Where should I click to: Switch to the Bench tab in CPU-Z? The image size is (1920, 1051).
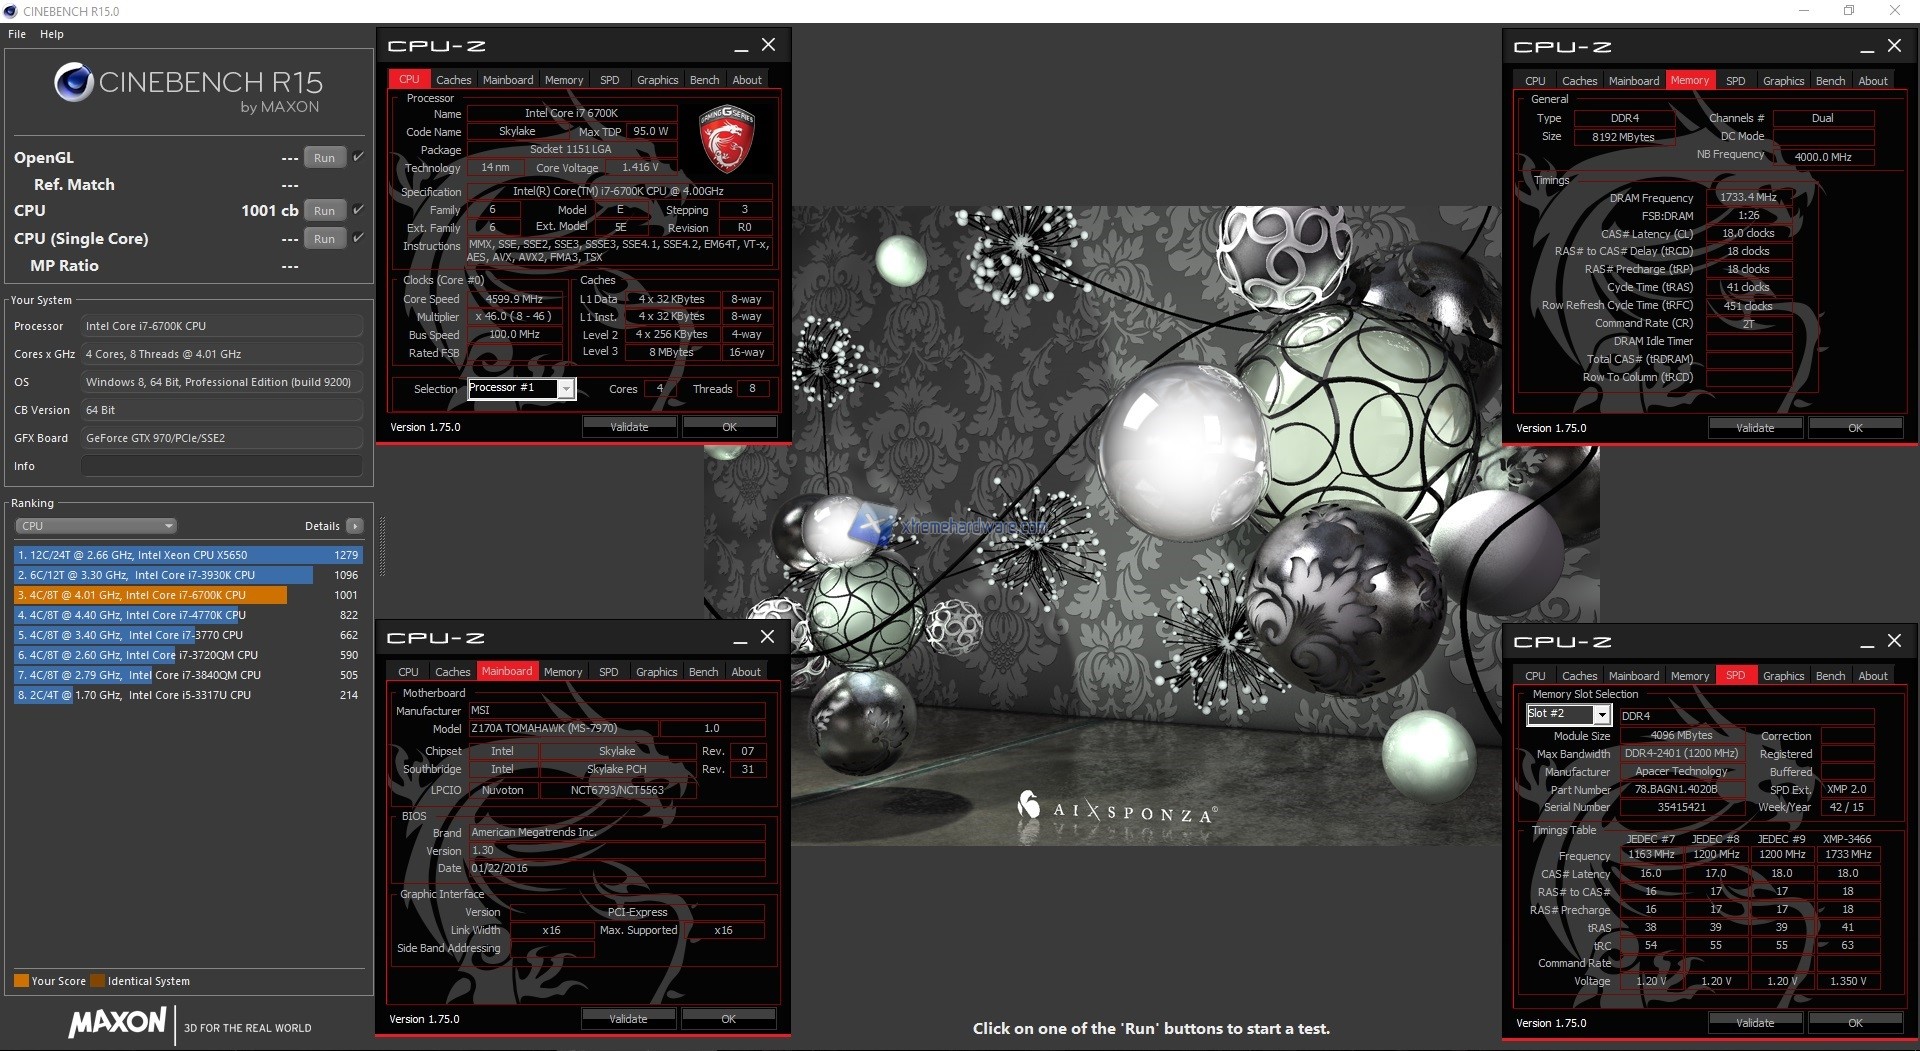pos(705,79)
